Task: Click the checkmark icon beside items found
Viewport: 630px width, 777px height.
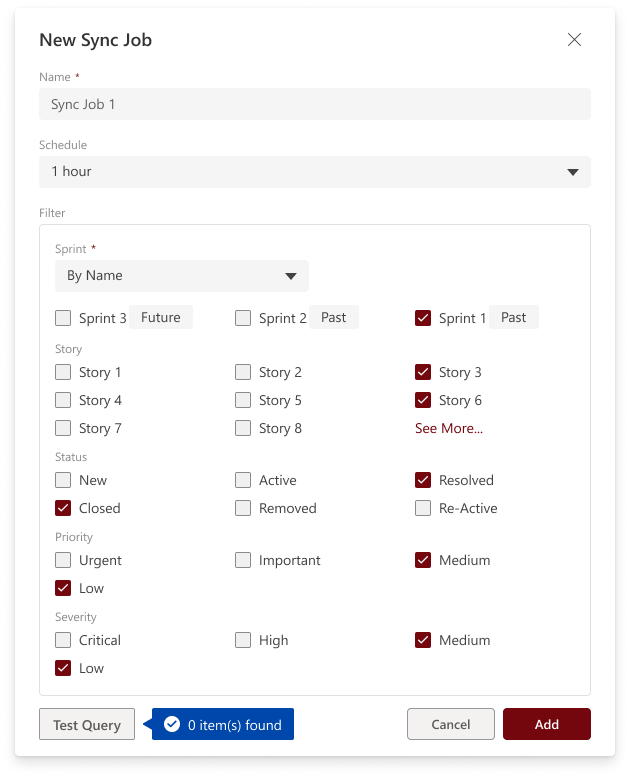Action: [x=172, y=724]
